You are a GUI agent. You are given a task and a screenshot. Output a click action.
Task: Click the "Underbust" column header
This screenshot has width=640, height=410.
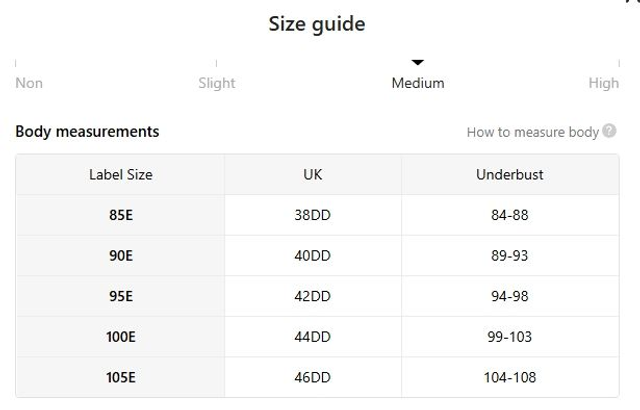[x=510, y=174]
